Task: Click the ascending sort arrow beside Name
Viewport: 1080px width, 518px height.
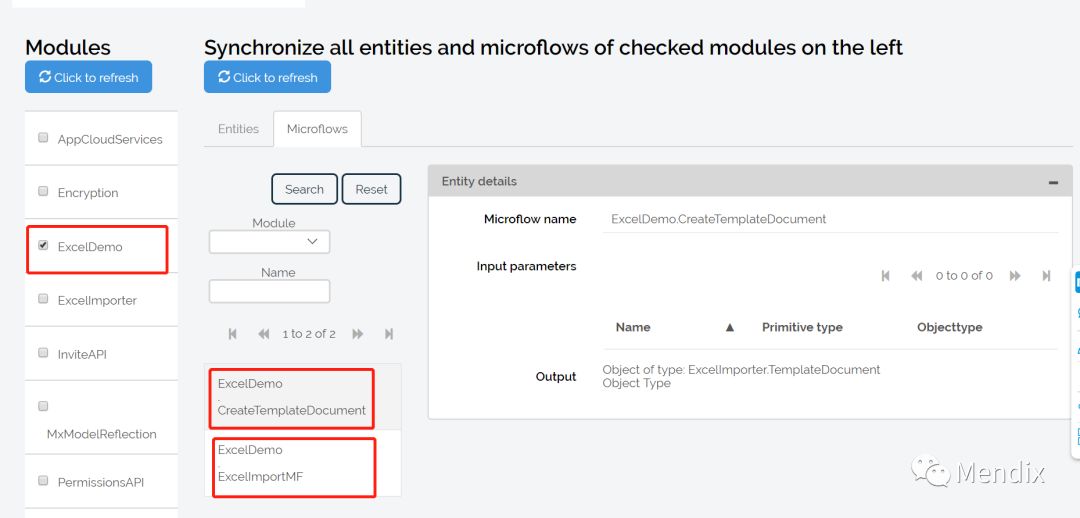Action: pos(730,327)
